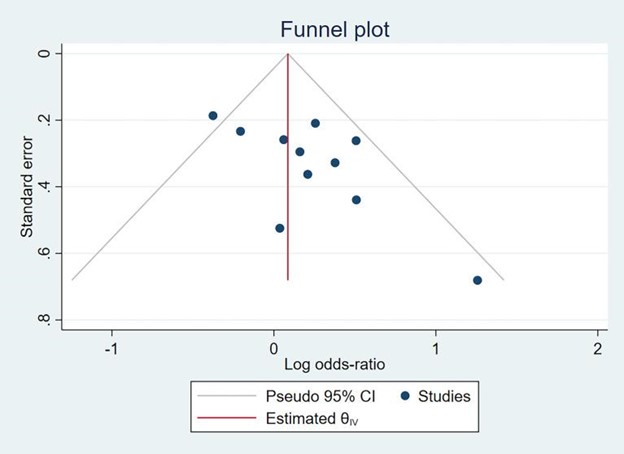Viewport: 624px width, 454px height.
Task: Select the "Log odds-ratio" x-axis label
Action: pyautogui.click(x=334, y=364)
